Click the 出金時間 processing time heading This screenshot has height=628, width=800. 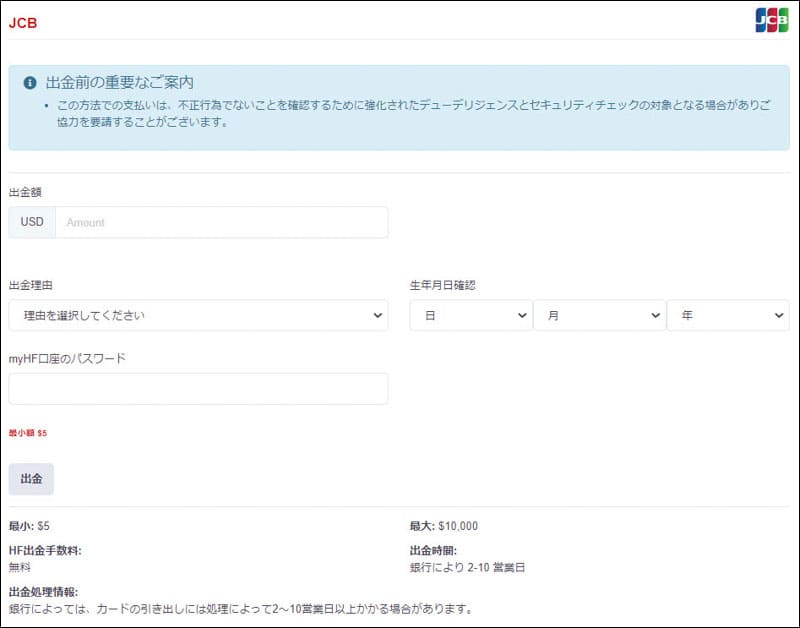coord(433,550)
